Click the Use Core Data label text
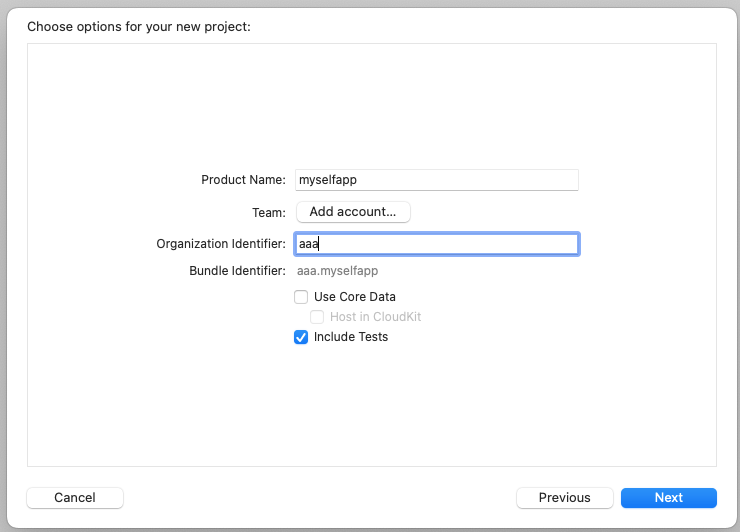The image size is (740, 532). pos(355,297)
